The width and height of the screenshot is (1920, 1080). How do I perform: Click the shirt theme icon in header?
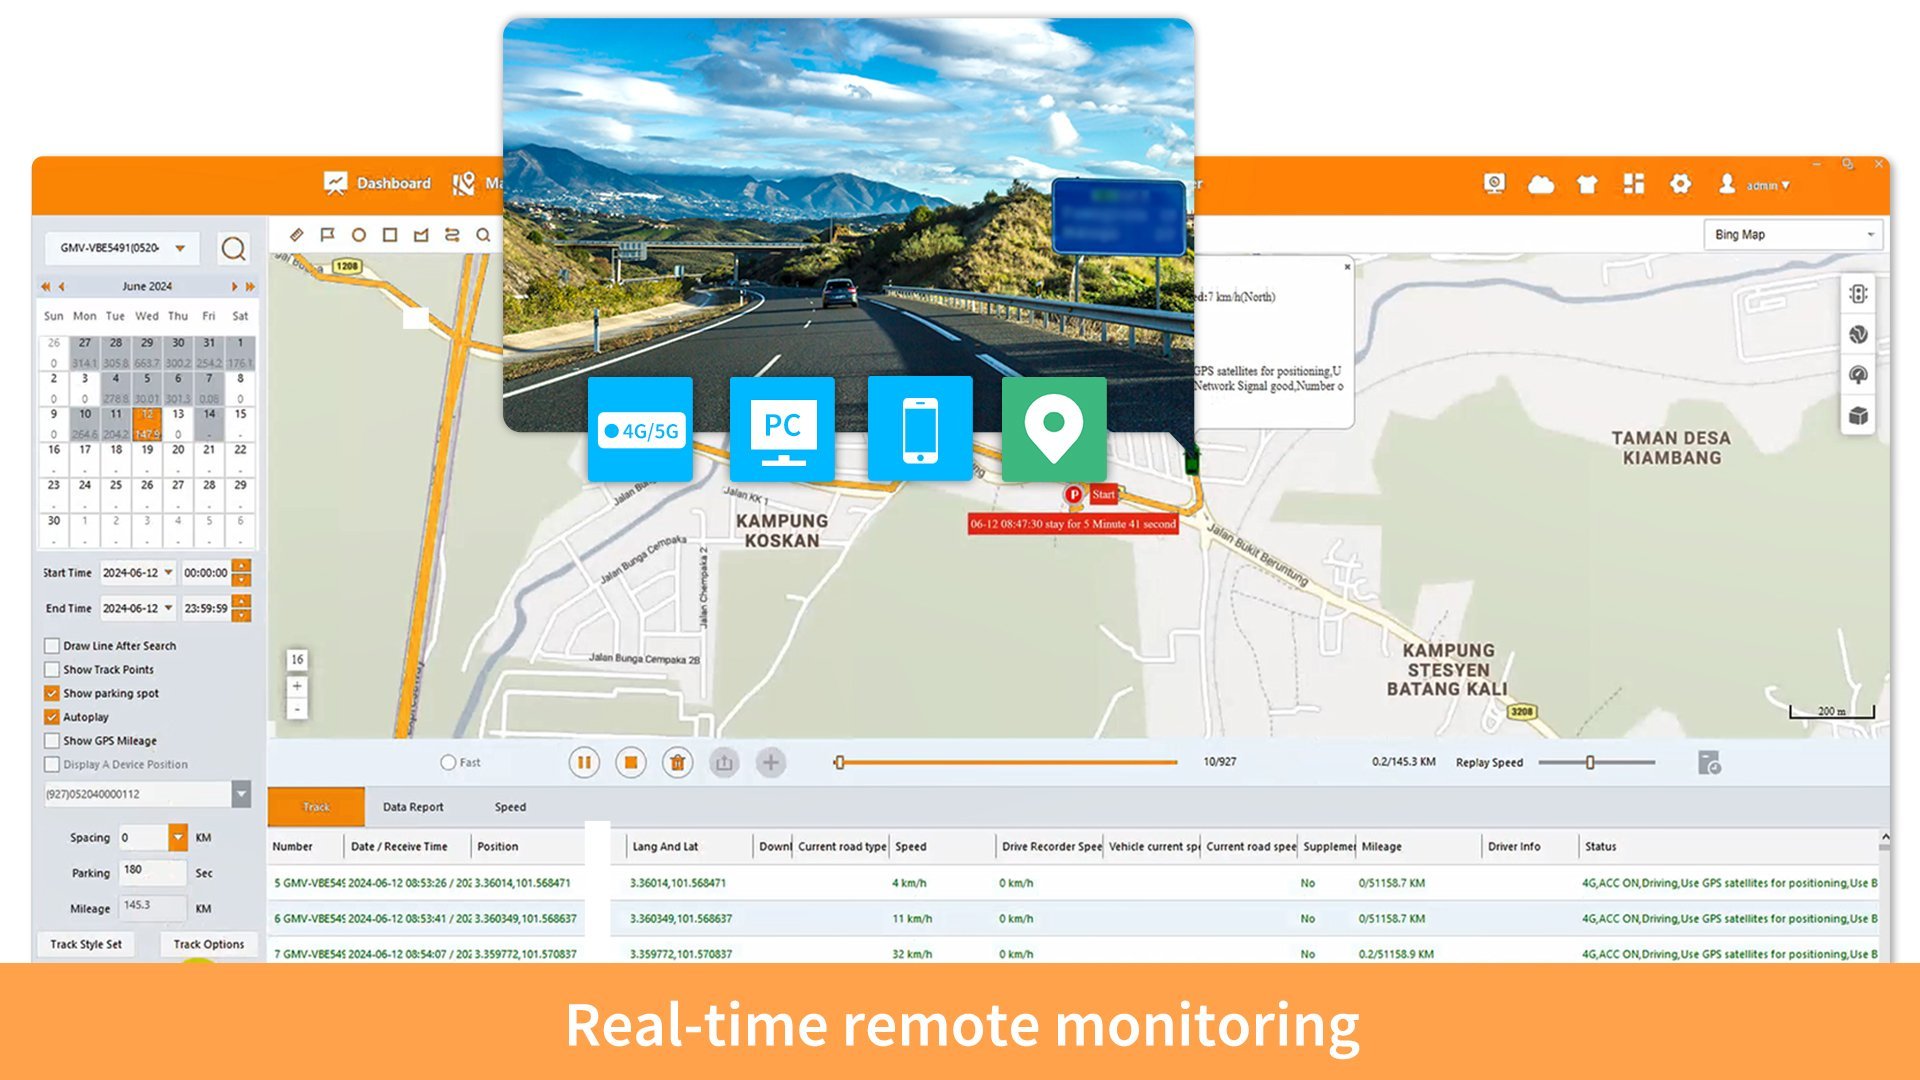click(1587, 184)
